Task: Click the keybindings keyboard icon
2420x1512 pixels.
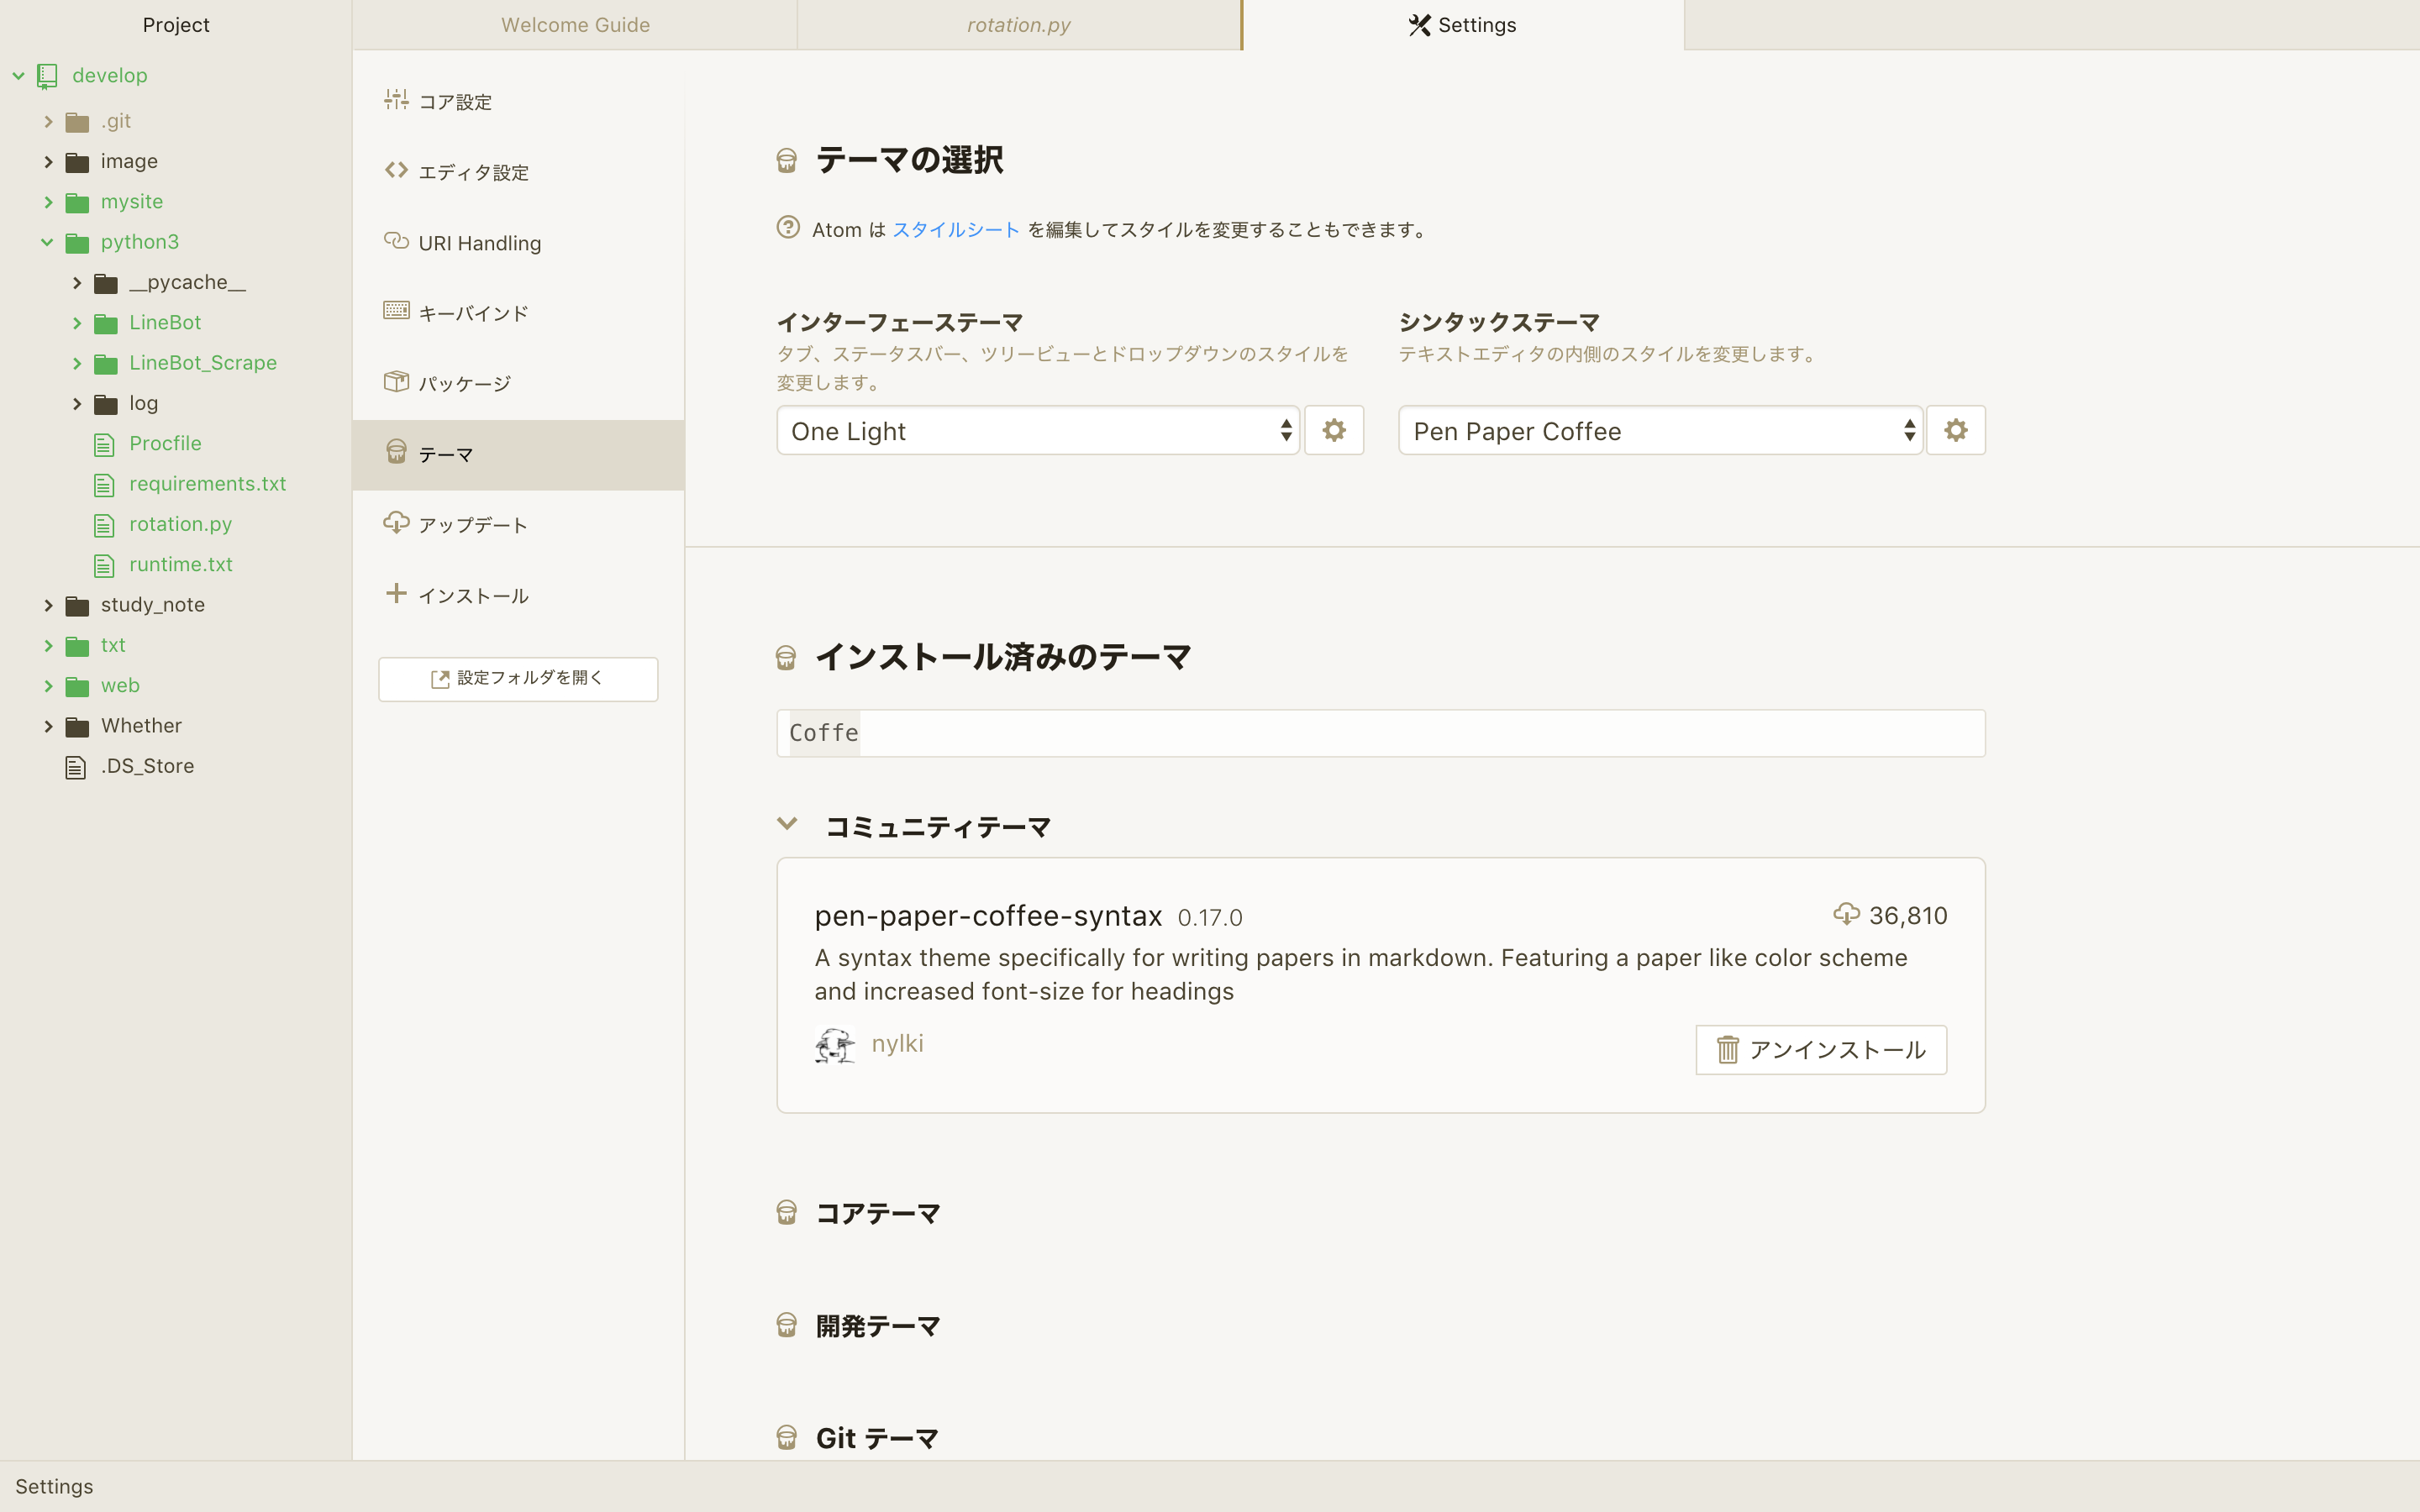Action: click(396, 311)
